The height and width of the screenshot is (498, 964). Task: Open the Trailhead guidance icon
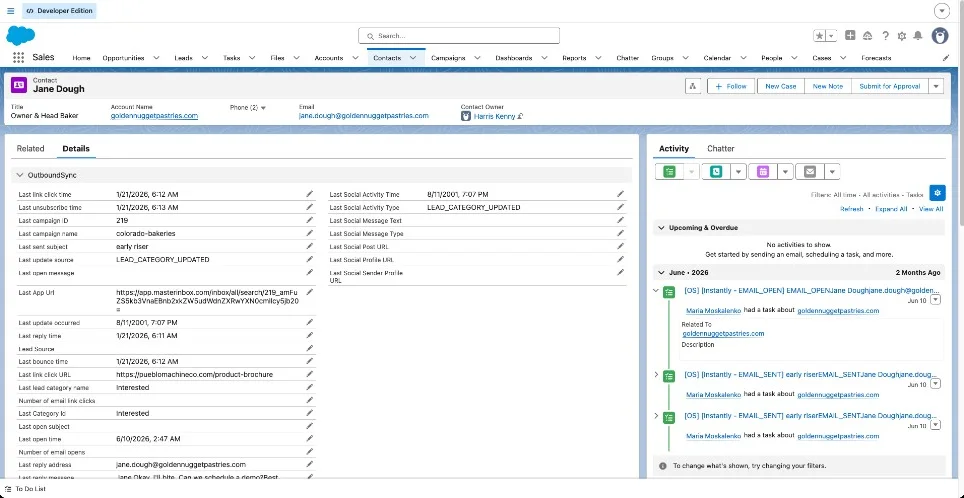[867, 36]
